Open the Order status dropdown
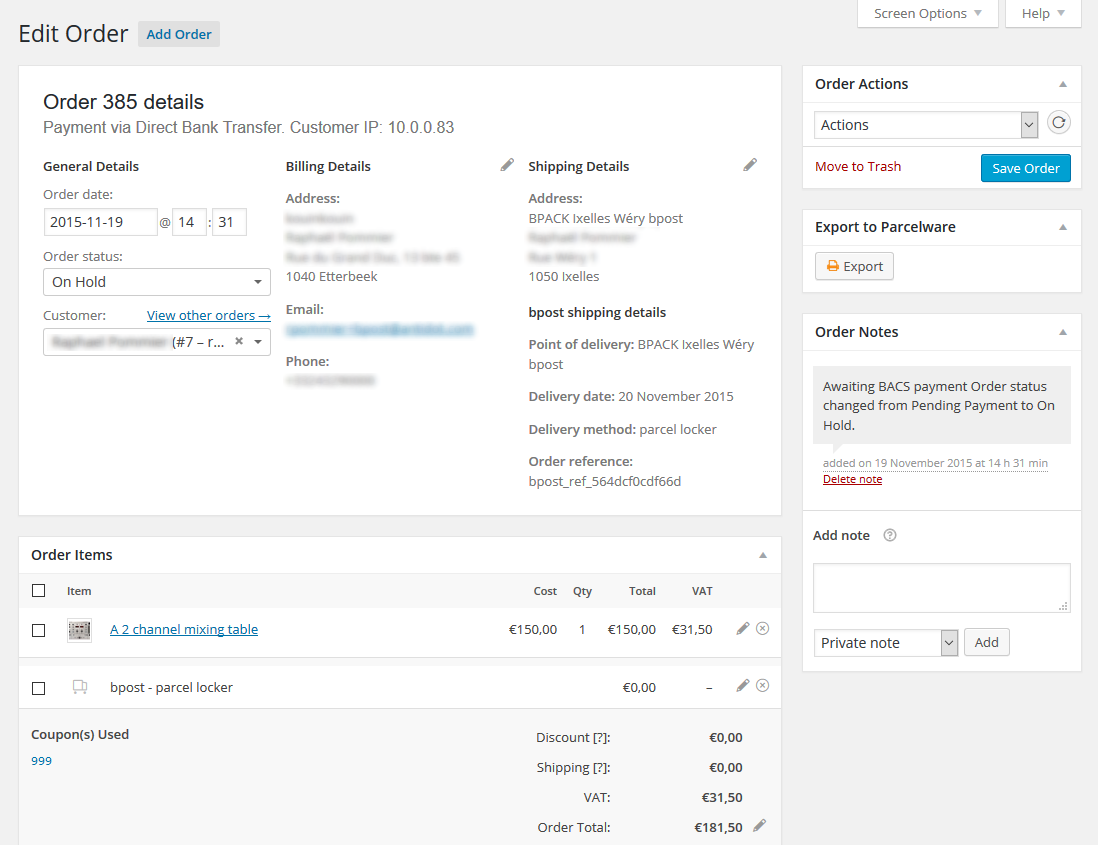This screenshot has width=1098, height=845. tap(156, 282)
